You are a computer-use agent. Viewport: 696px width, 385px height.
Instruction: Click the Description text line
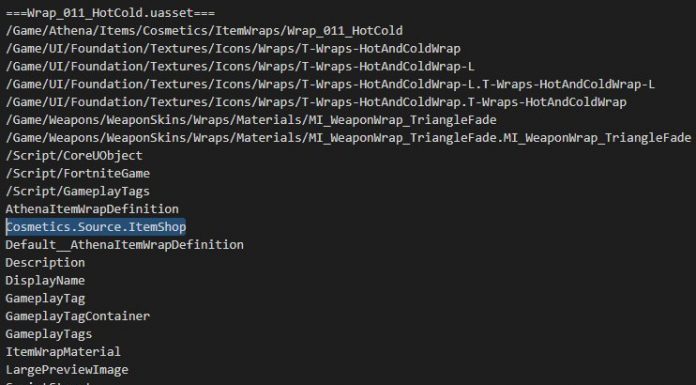point(45,262)
